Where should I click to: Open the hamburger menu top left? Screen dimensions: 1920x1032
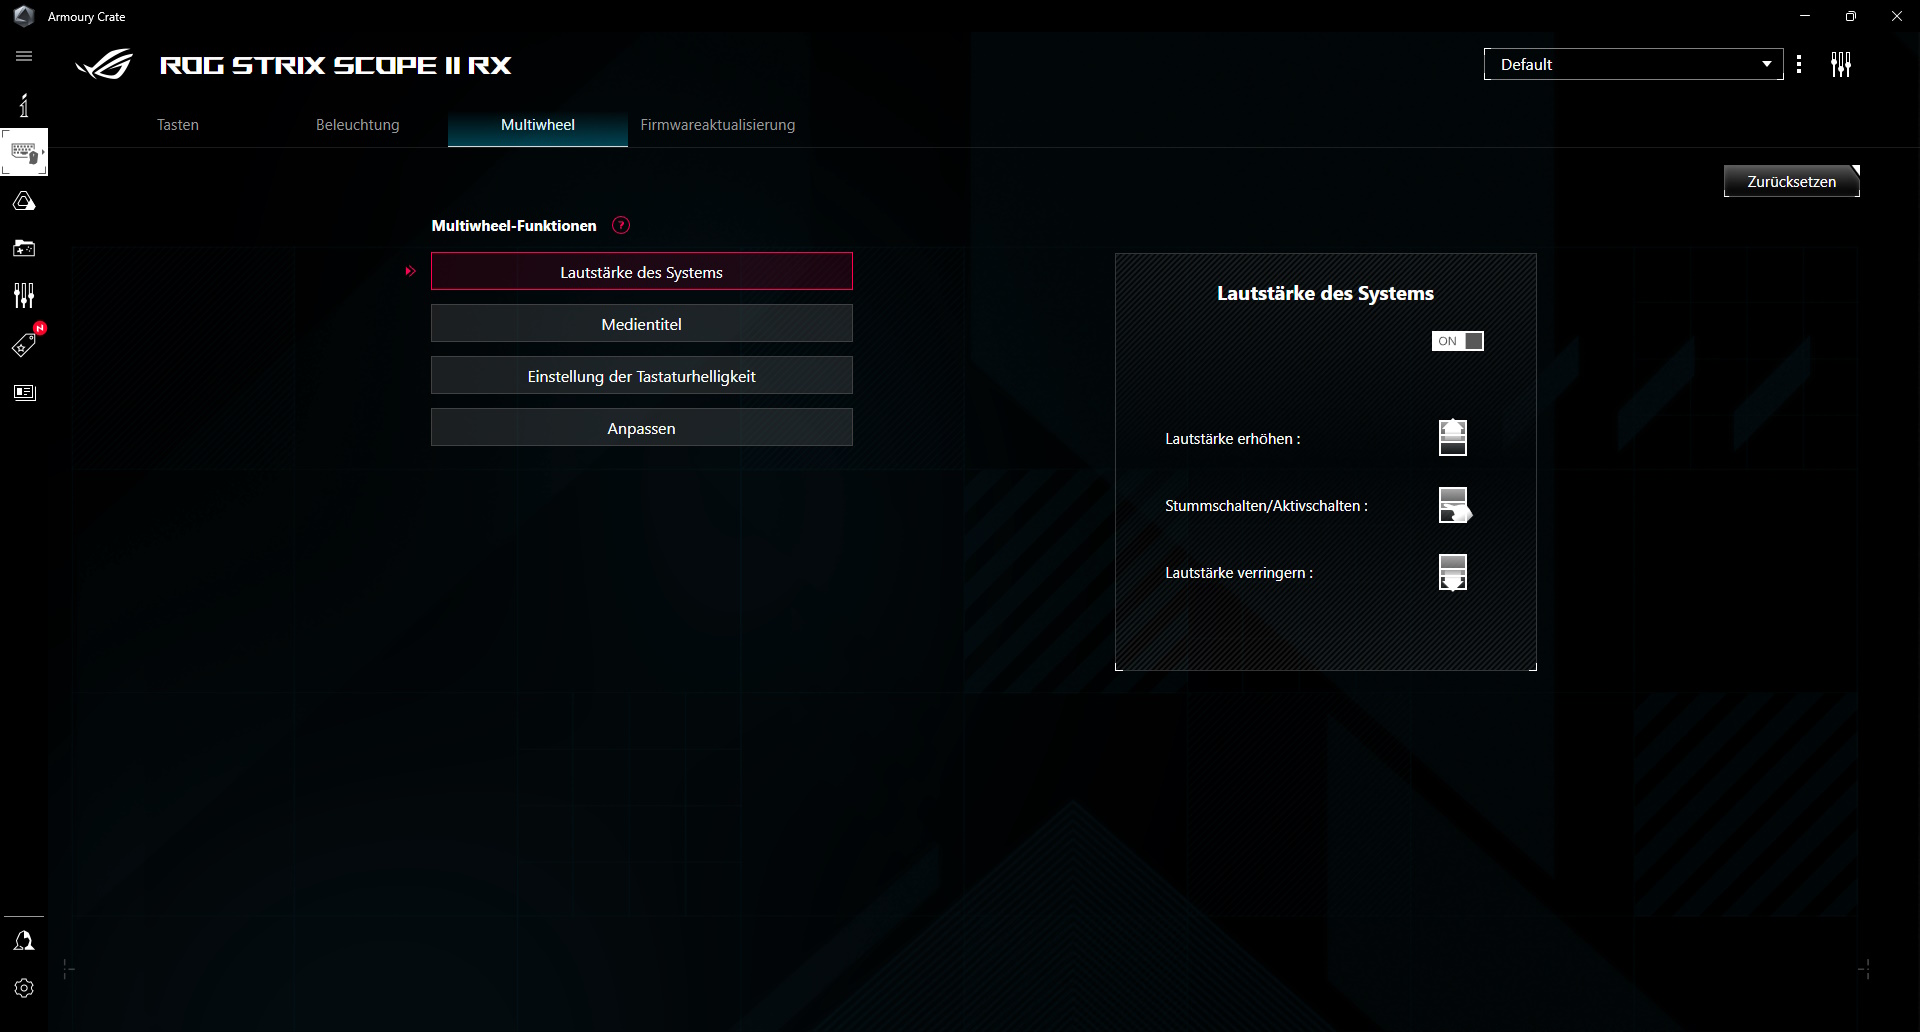24,57
